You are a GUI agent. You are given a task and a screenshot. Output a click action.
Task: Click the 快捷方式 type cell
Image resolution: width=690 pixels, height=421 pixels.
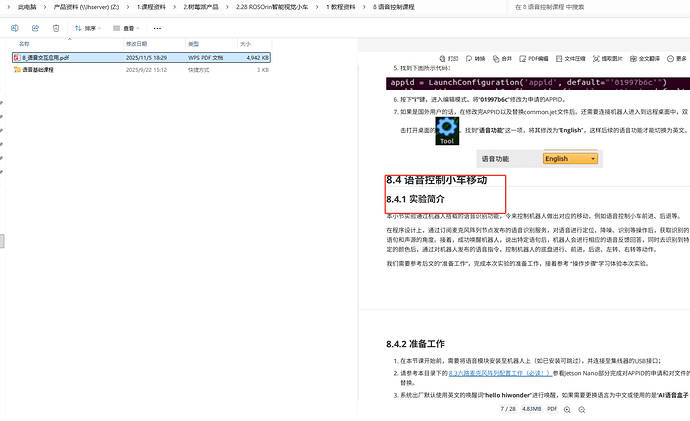tap(198, 70)
